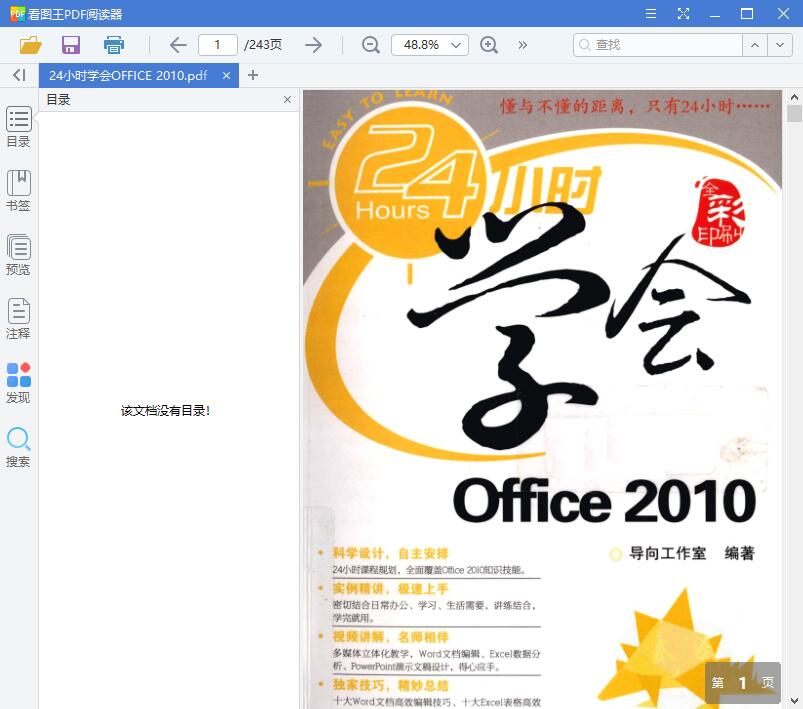
Task: Print the PDF document
Action: [x=114, y=45]
